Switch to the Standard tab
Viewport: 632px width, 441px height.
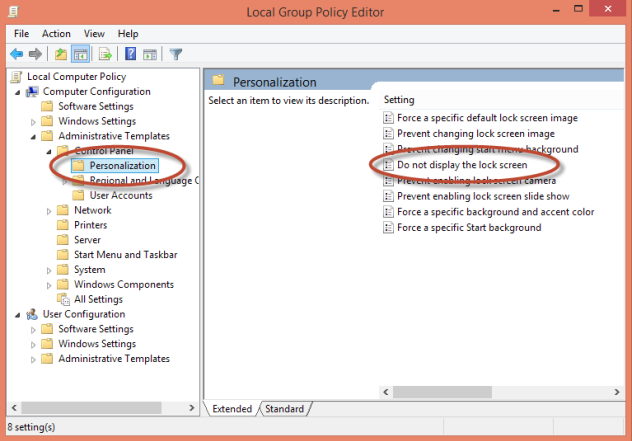pyautogui.click(x=285, y=409)
